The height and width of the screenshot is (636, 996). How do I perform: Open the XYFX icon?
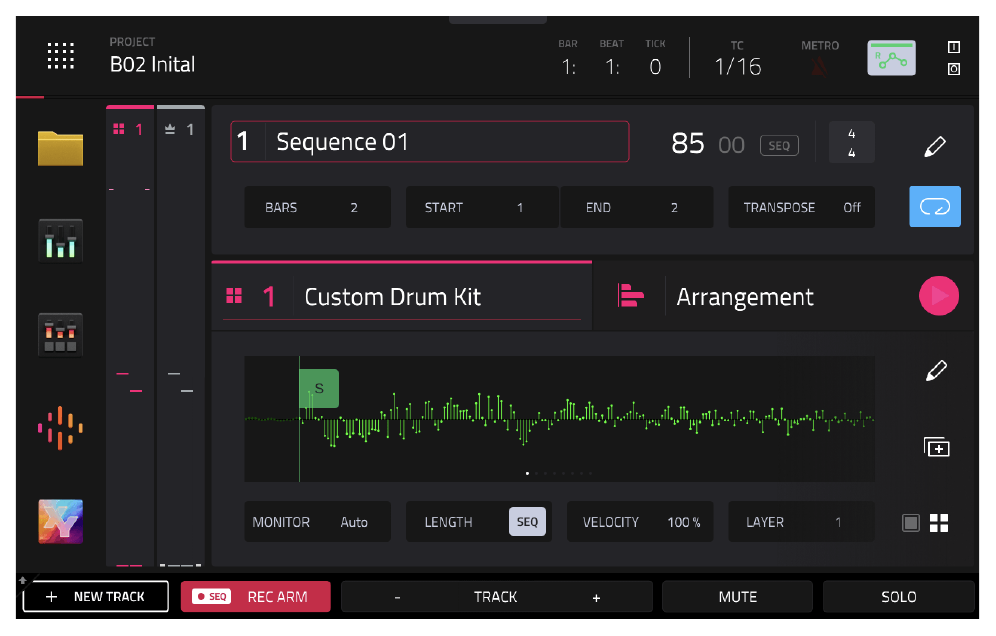point(60,522)
